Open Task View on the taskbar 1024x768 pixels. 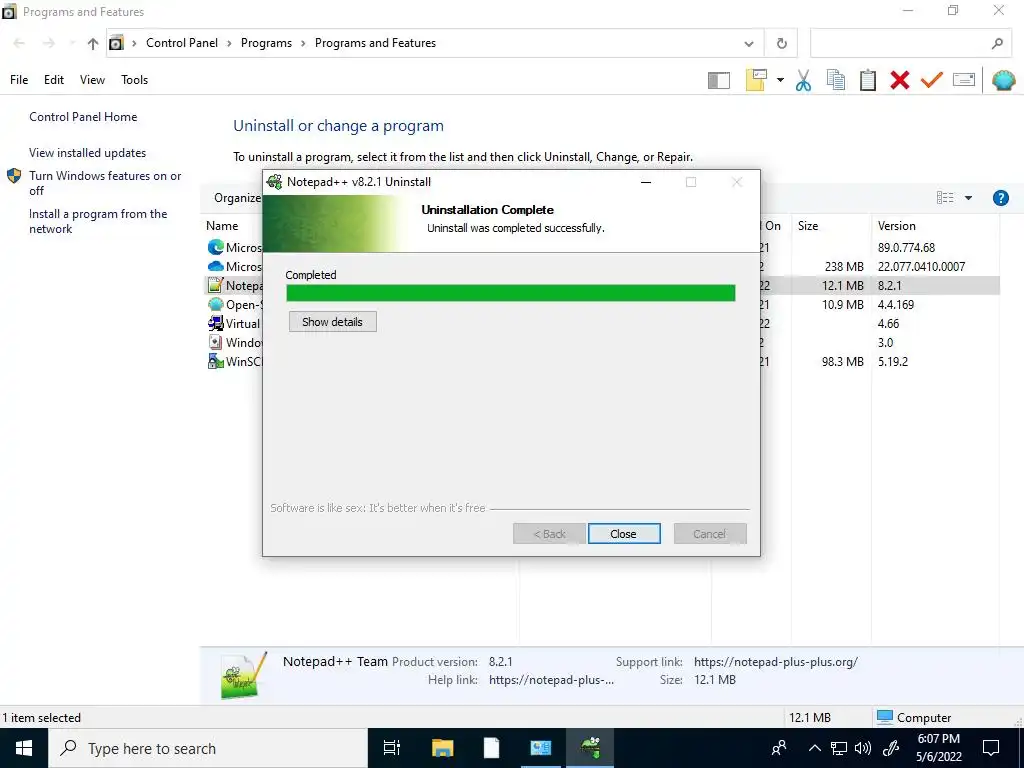pyautogui.click(x=392, y=748)
